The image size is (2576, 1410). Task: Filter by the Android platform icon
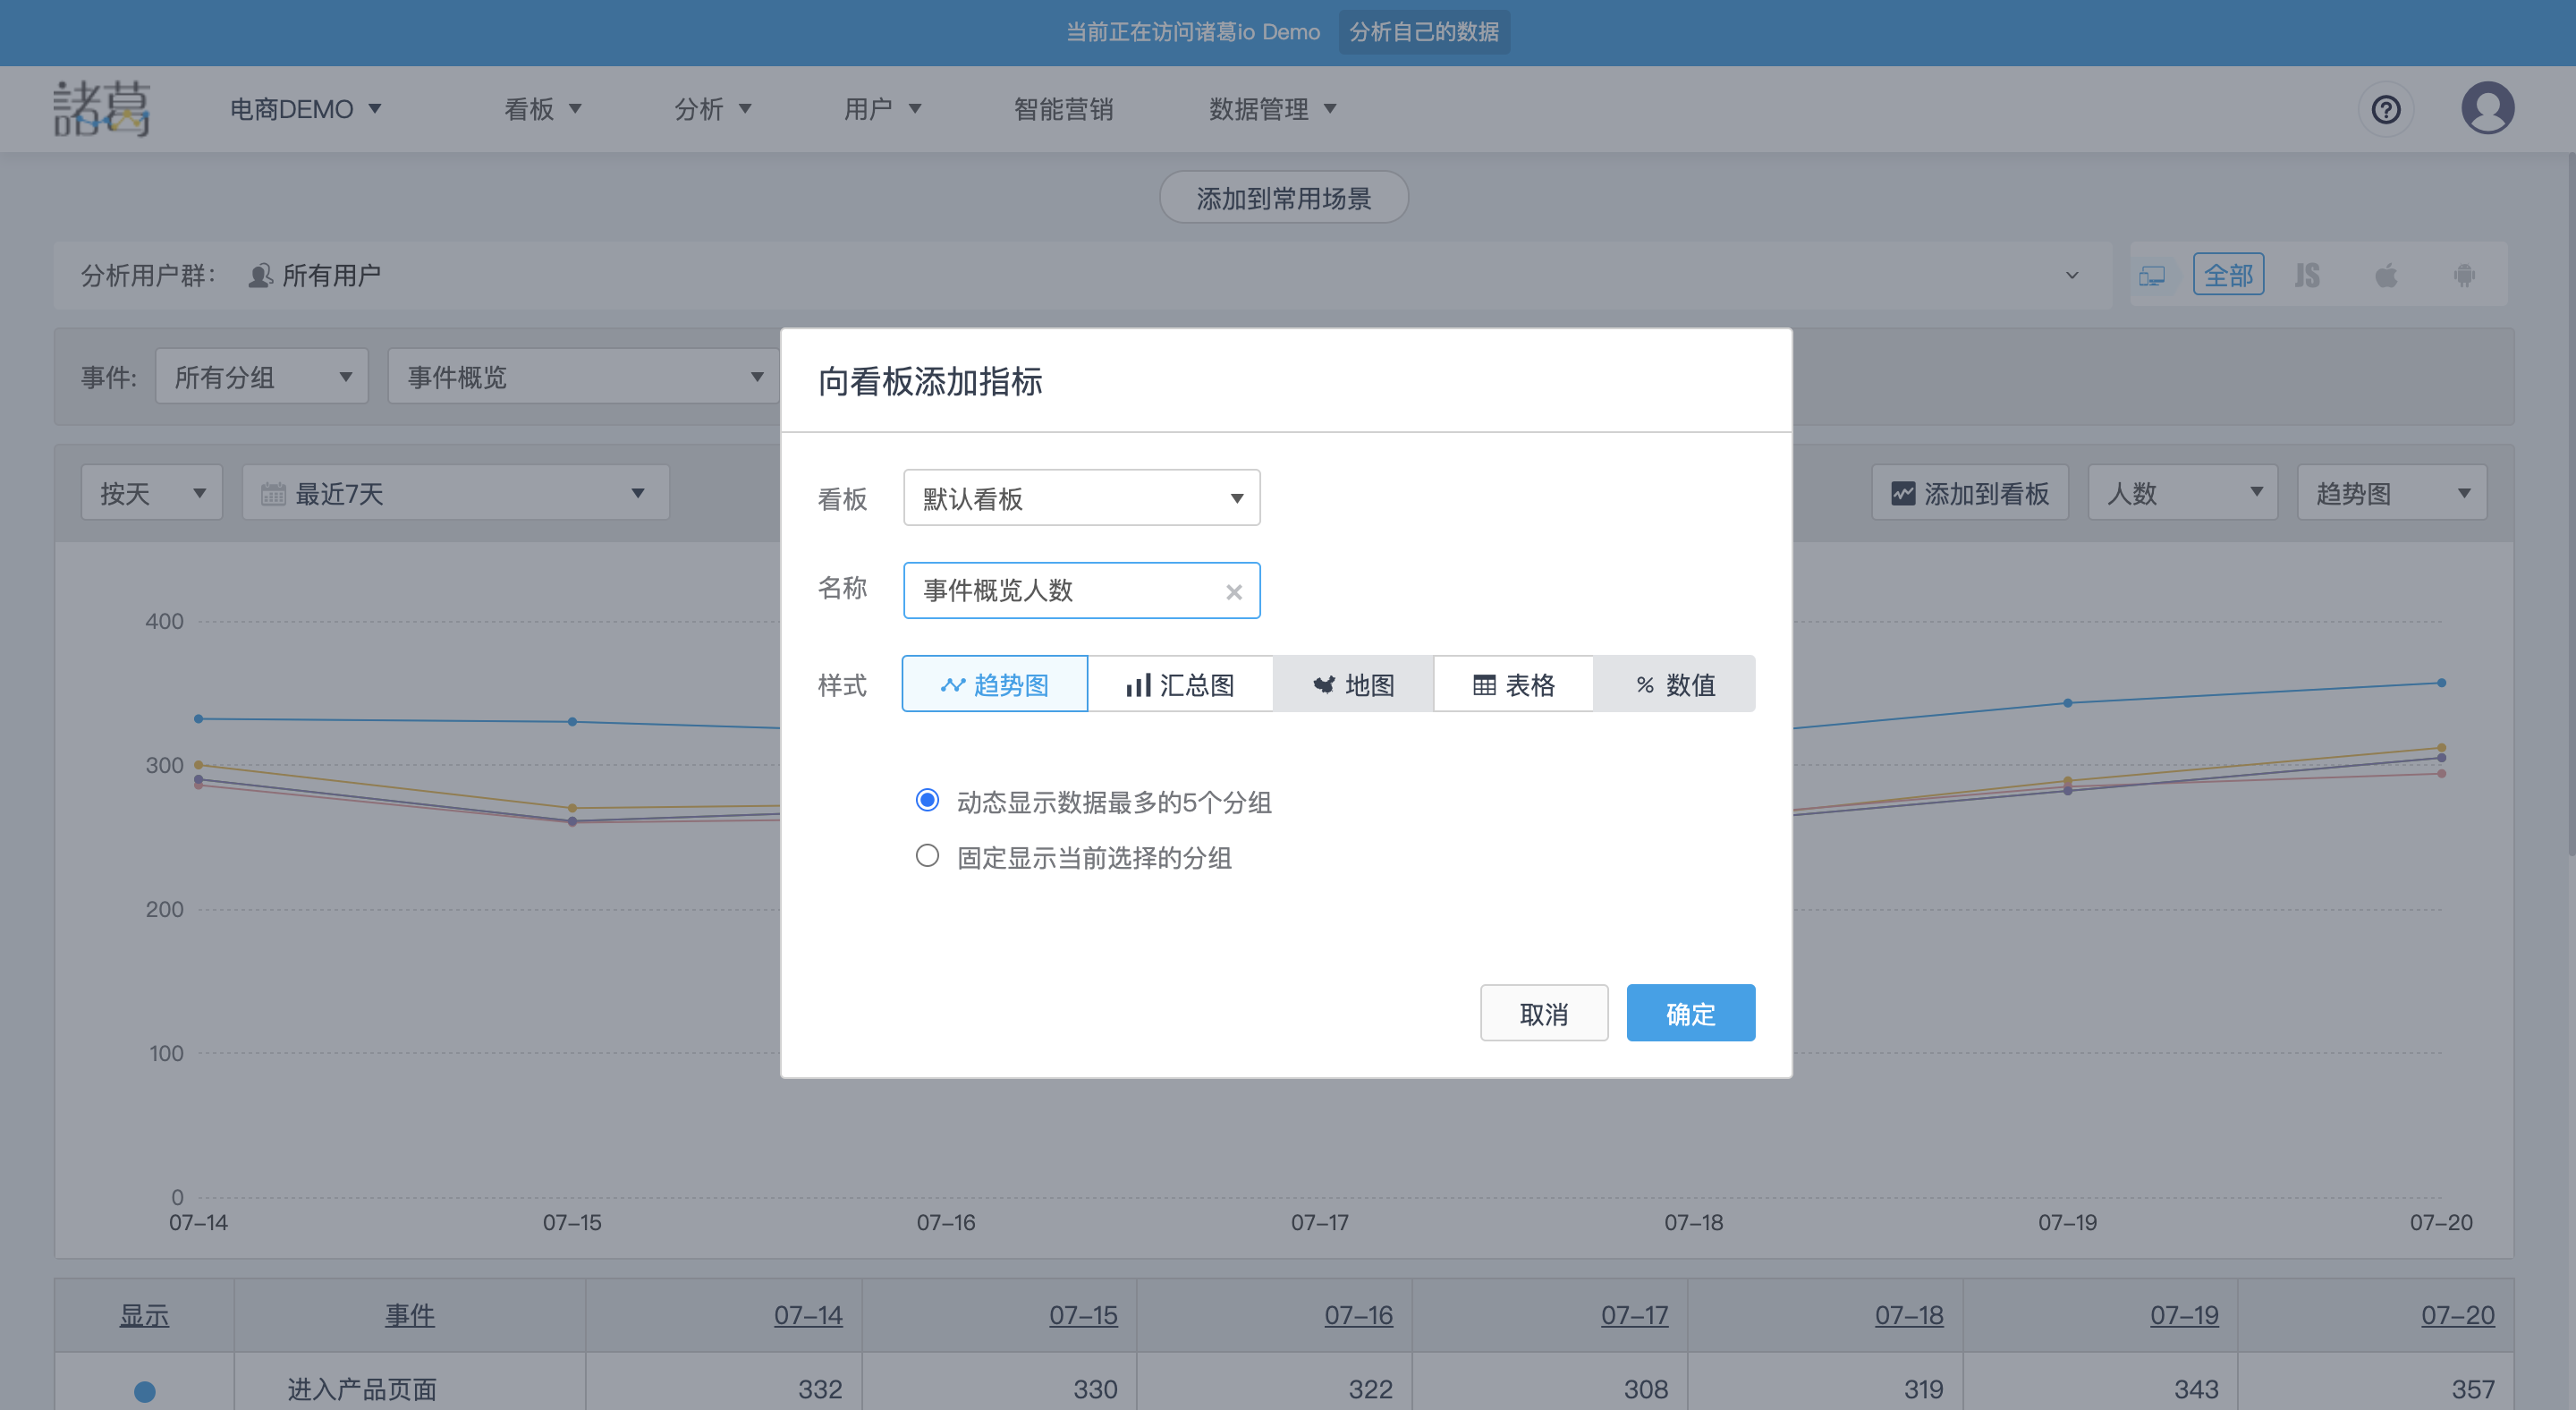[2464, 275]
